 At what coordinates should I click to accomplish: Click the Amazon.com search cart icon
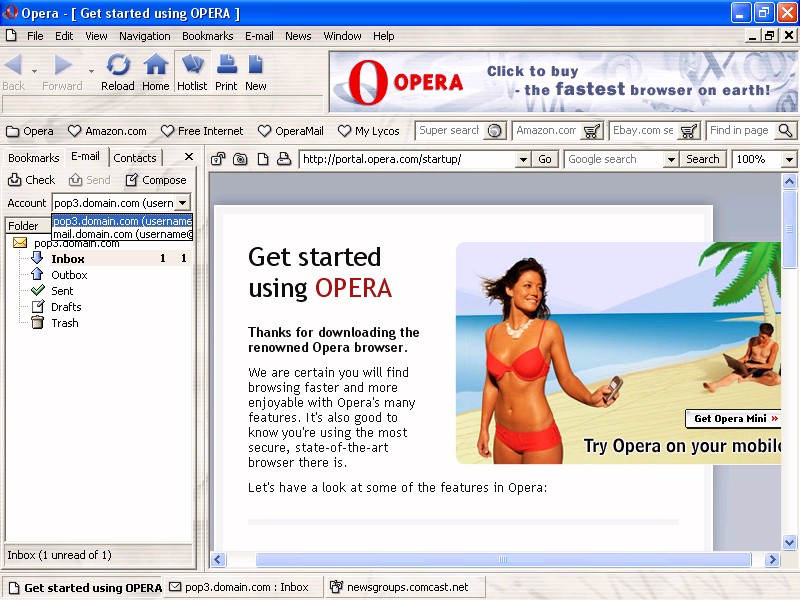click(x=592, y=131)
